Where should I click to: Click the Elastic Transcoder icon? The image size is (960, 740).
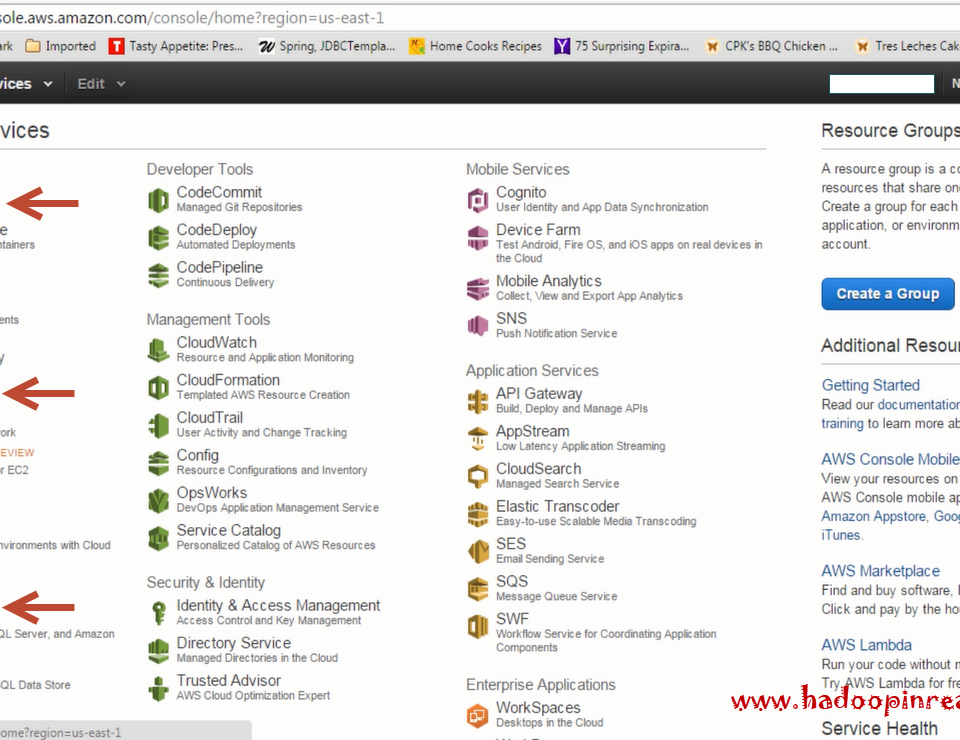pos(477,513)
